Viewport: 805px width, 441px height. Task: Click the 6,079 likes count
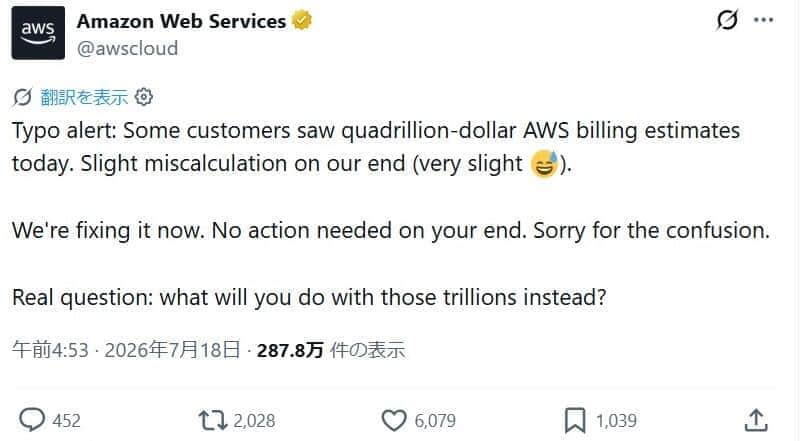[x=435, y=421]
